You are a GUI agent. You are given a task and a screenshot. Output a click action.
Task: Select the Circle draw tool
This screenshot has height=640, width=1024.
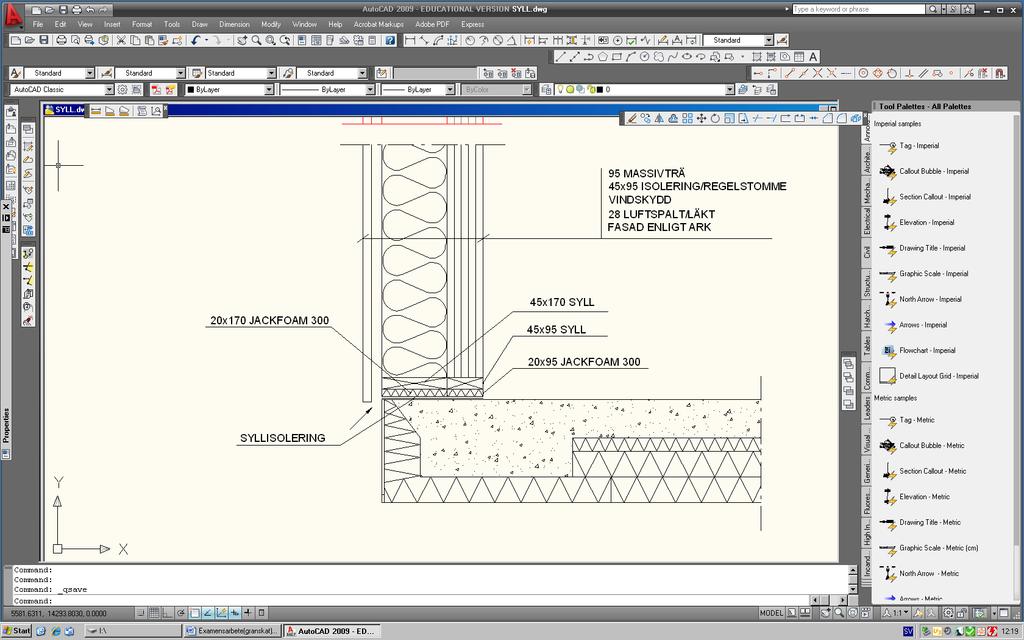point(645,57)
